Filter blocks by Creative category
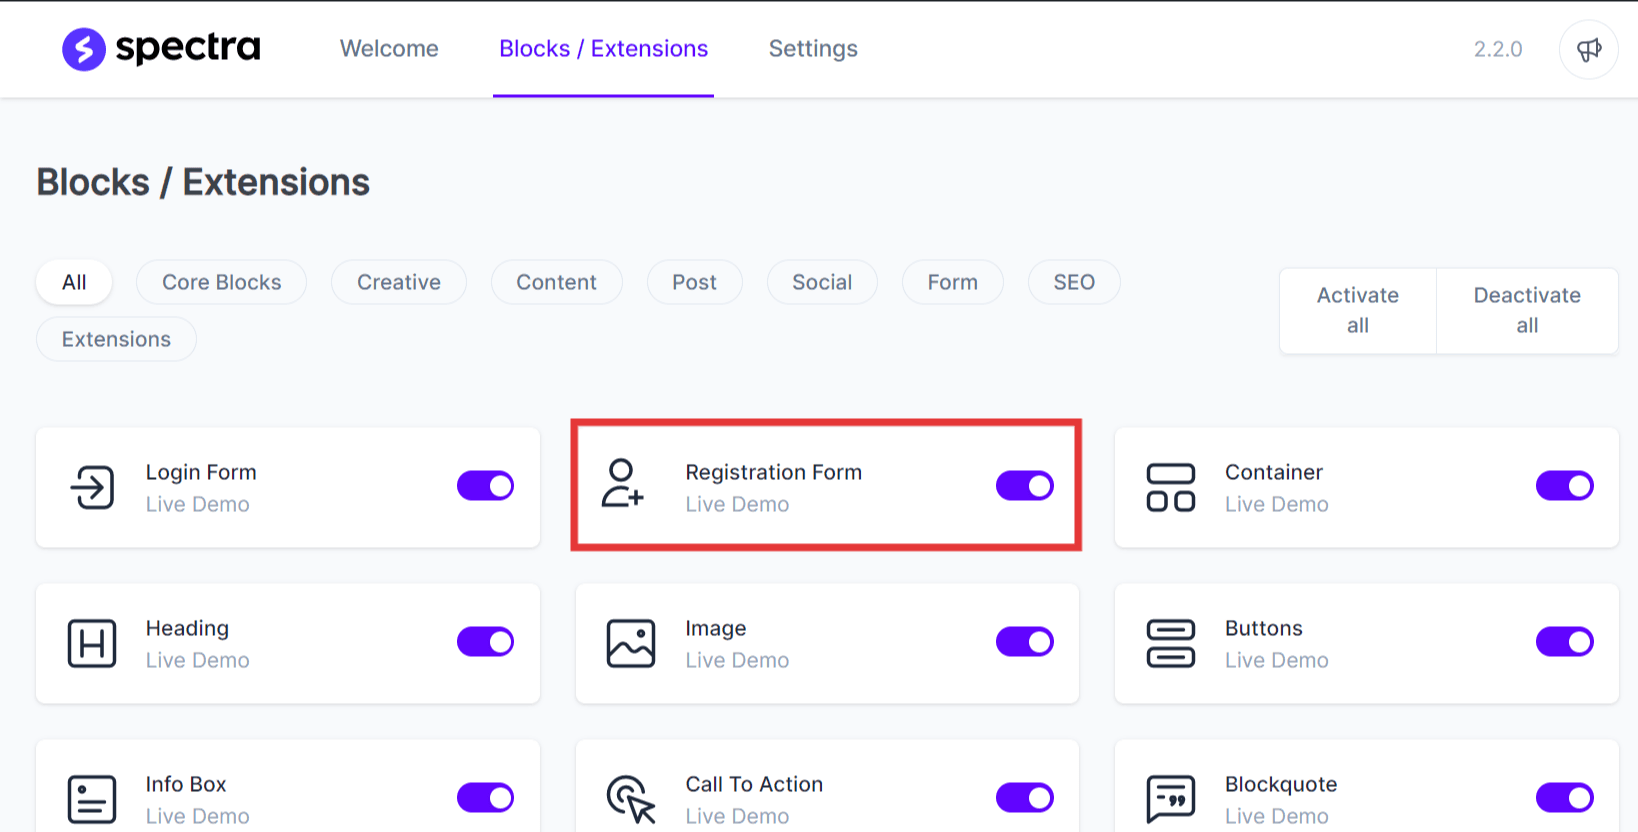1638x832 pixels. click(399, 283)
